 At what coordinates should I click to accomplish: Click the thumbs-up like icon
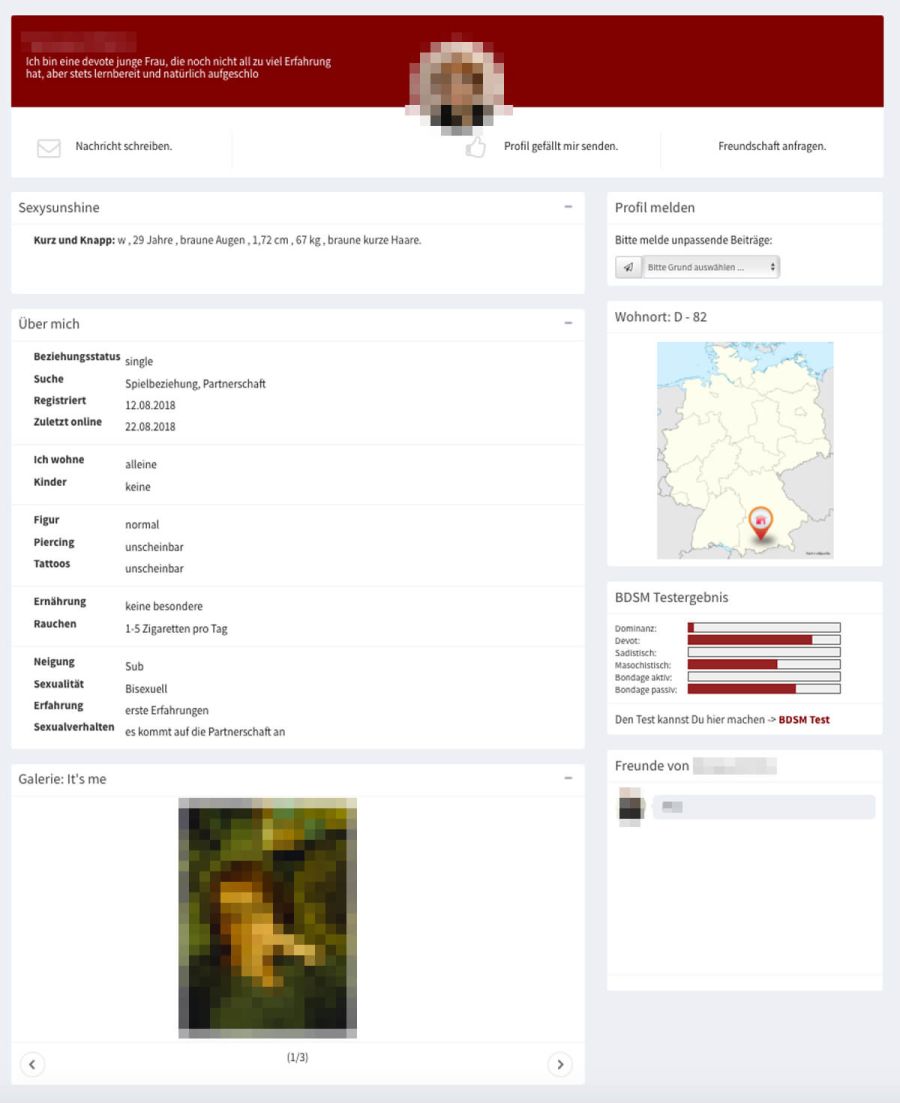point(476,147)
